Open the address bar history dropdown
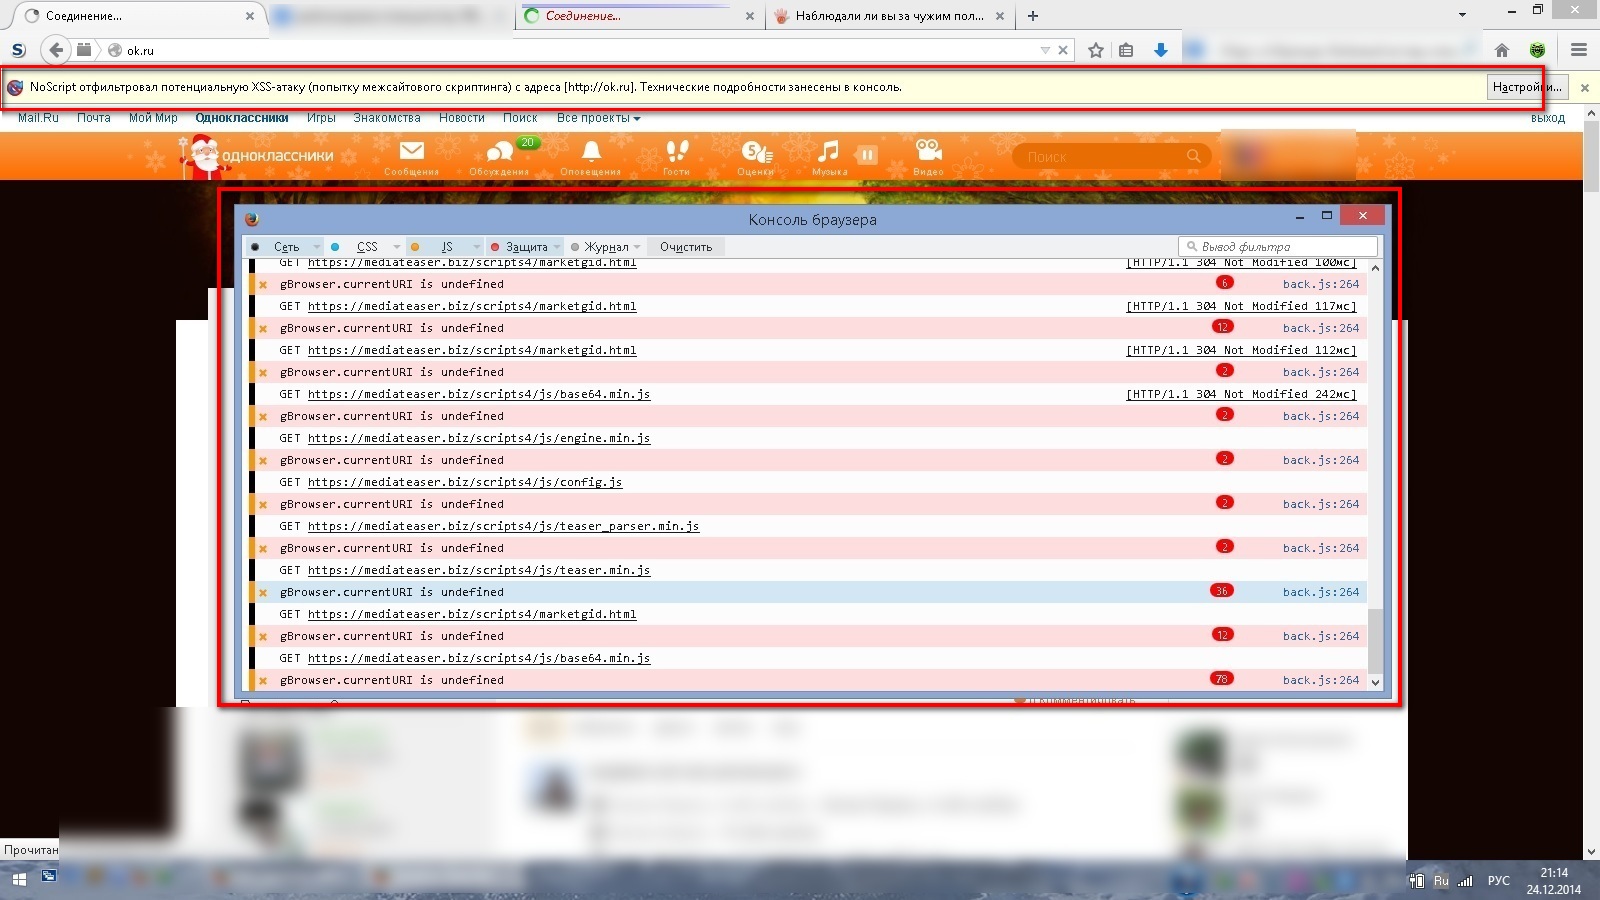1600x900 pixels. click(1045, 50)
